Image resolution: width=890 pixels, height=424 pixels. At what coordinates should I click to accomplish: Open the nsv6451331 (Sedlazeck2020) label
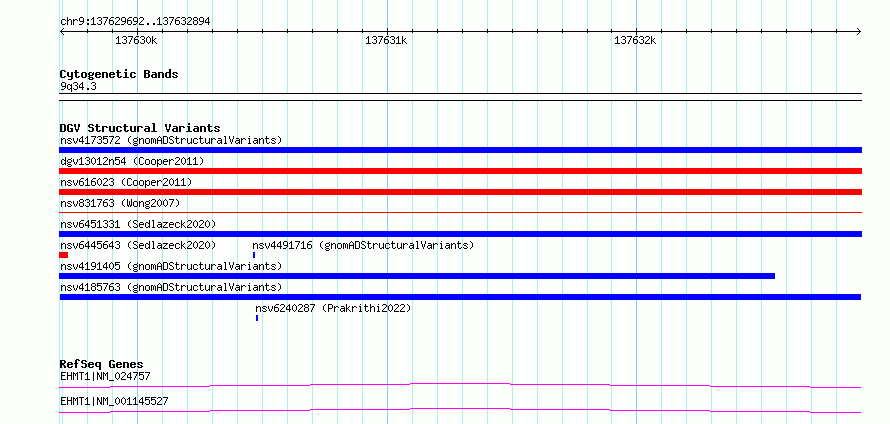138,224
